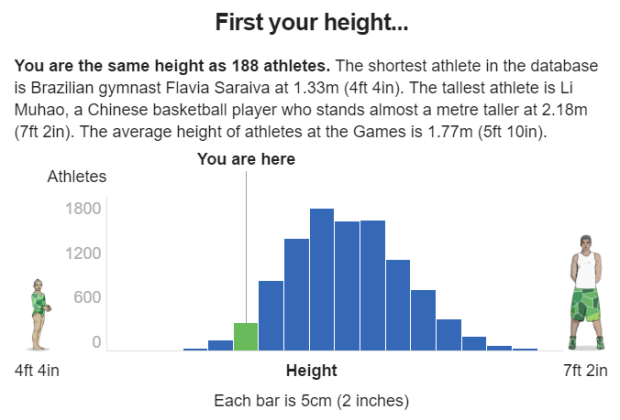Click the 0 y-axis tick label
Image resolution: width=620 pixels, height=420 pixels.
pos(96,342)
